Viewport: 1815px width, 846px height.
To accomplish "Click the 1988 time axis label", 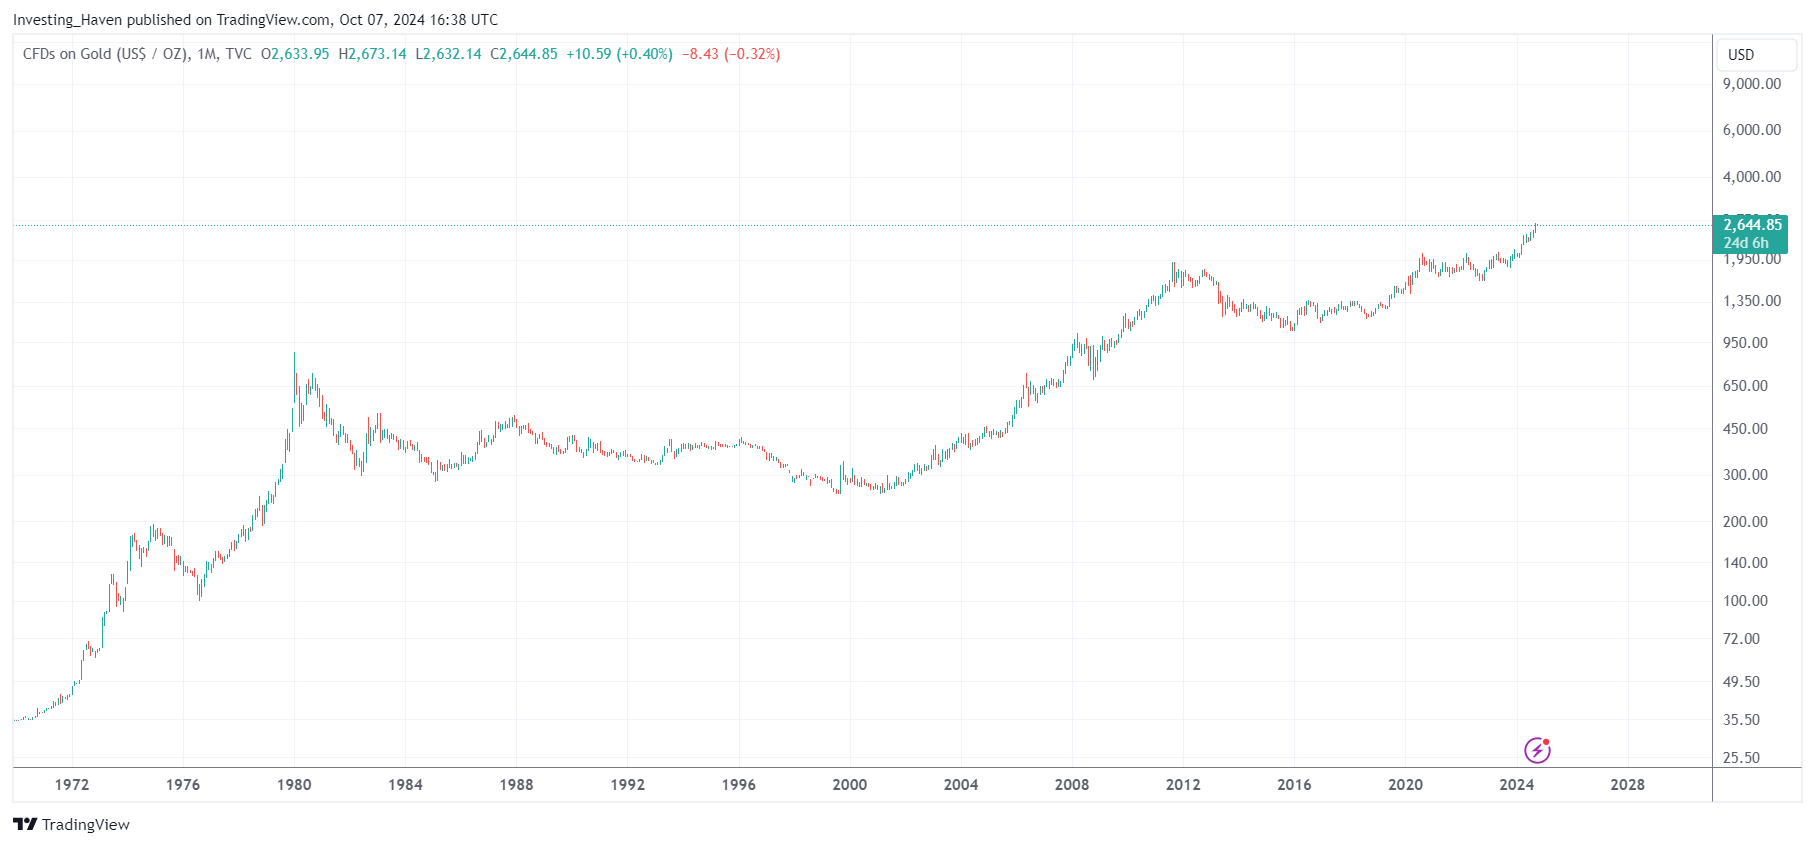I will tap(516, 785).
